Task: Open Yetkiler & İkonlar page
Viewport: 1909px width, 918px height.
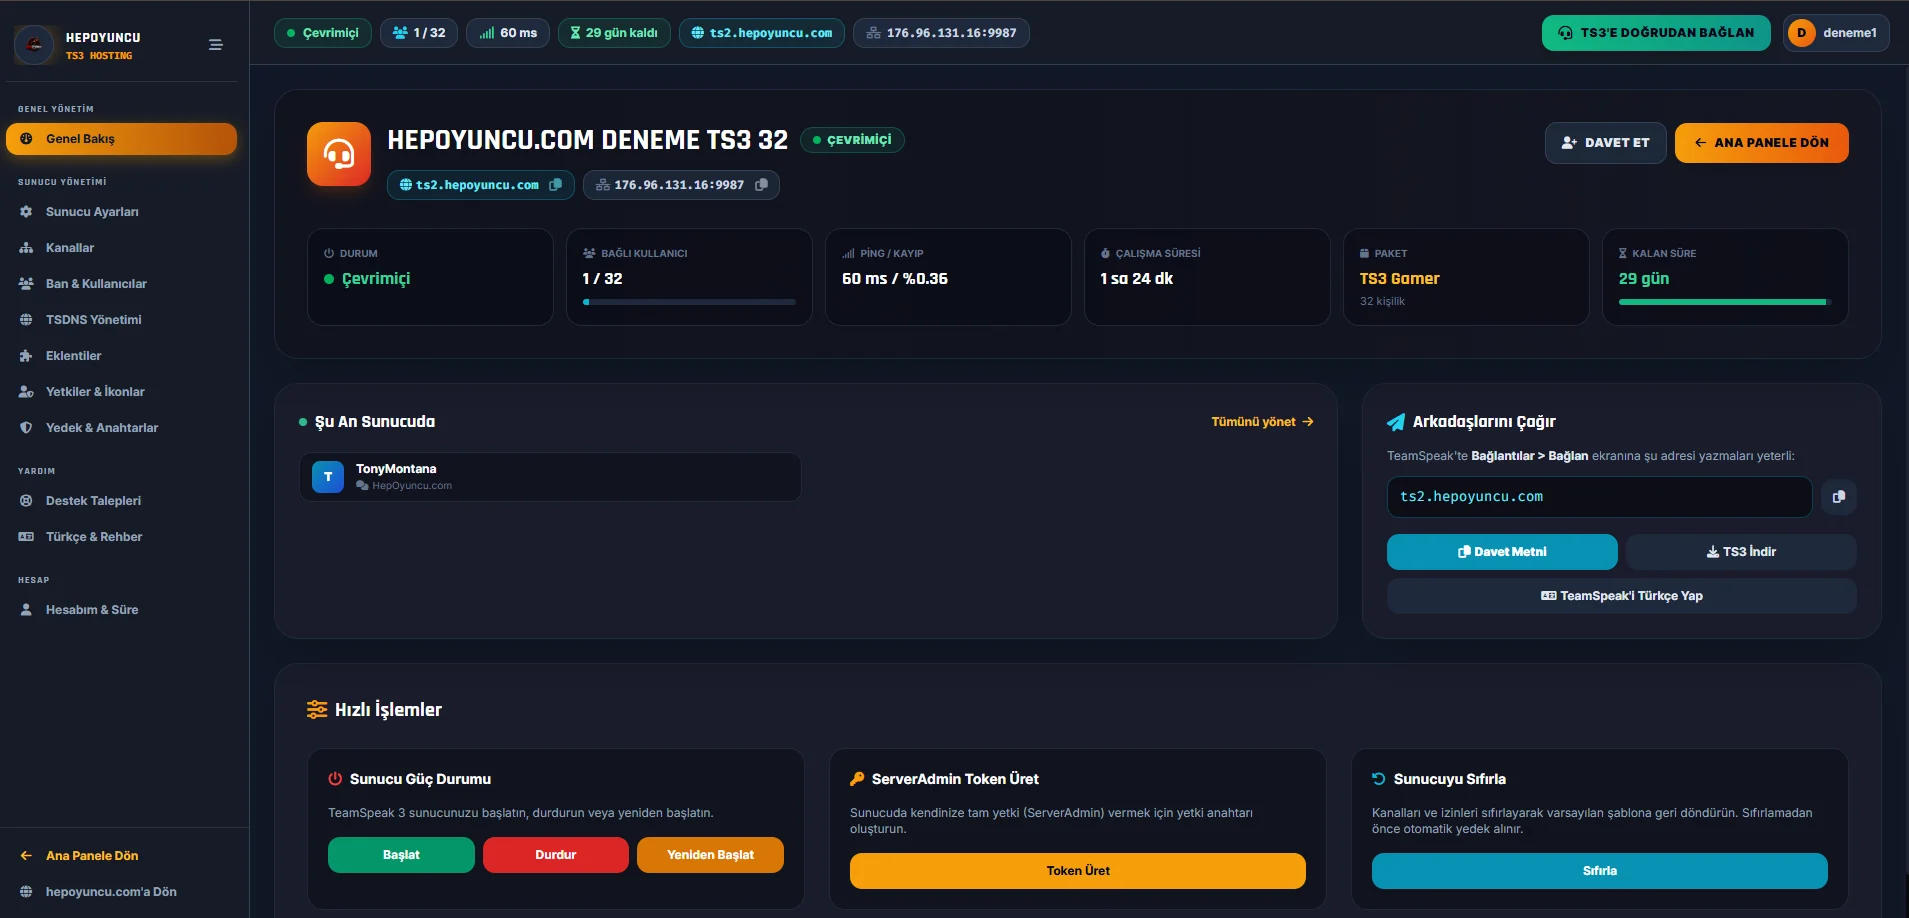Action: [121, 392]
